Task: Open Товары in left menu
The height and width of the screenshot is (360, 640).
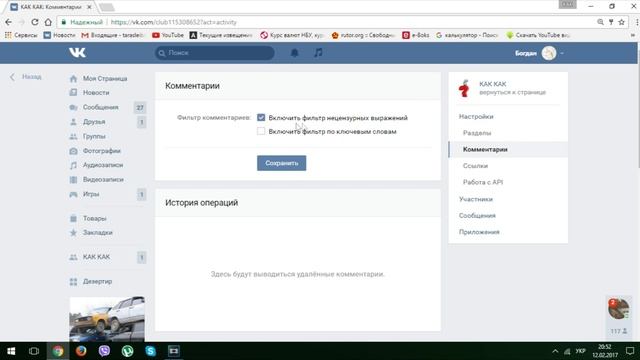Action: (x=95, y=218)
